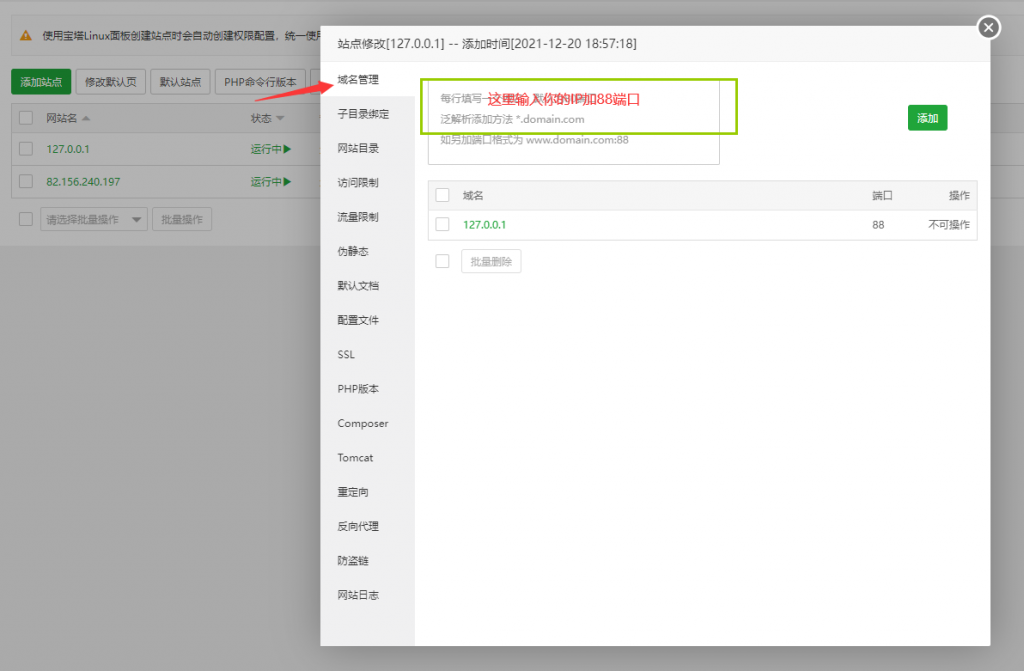Screen dimensions: 1024x671
Task: Select all domains with the header checkbox
Action: tap(442, 196)
